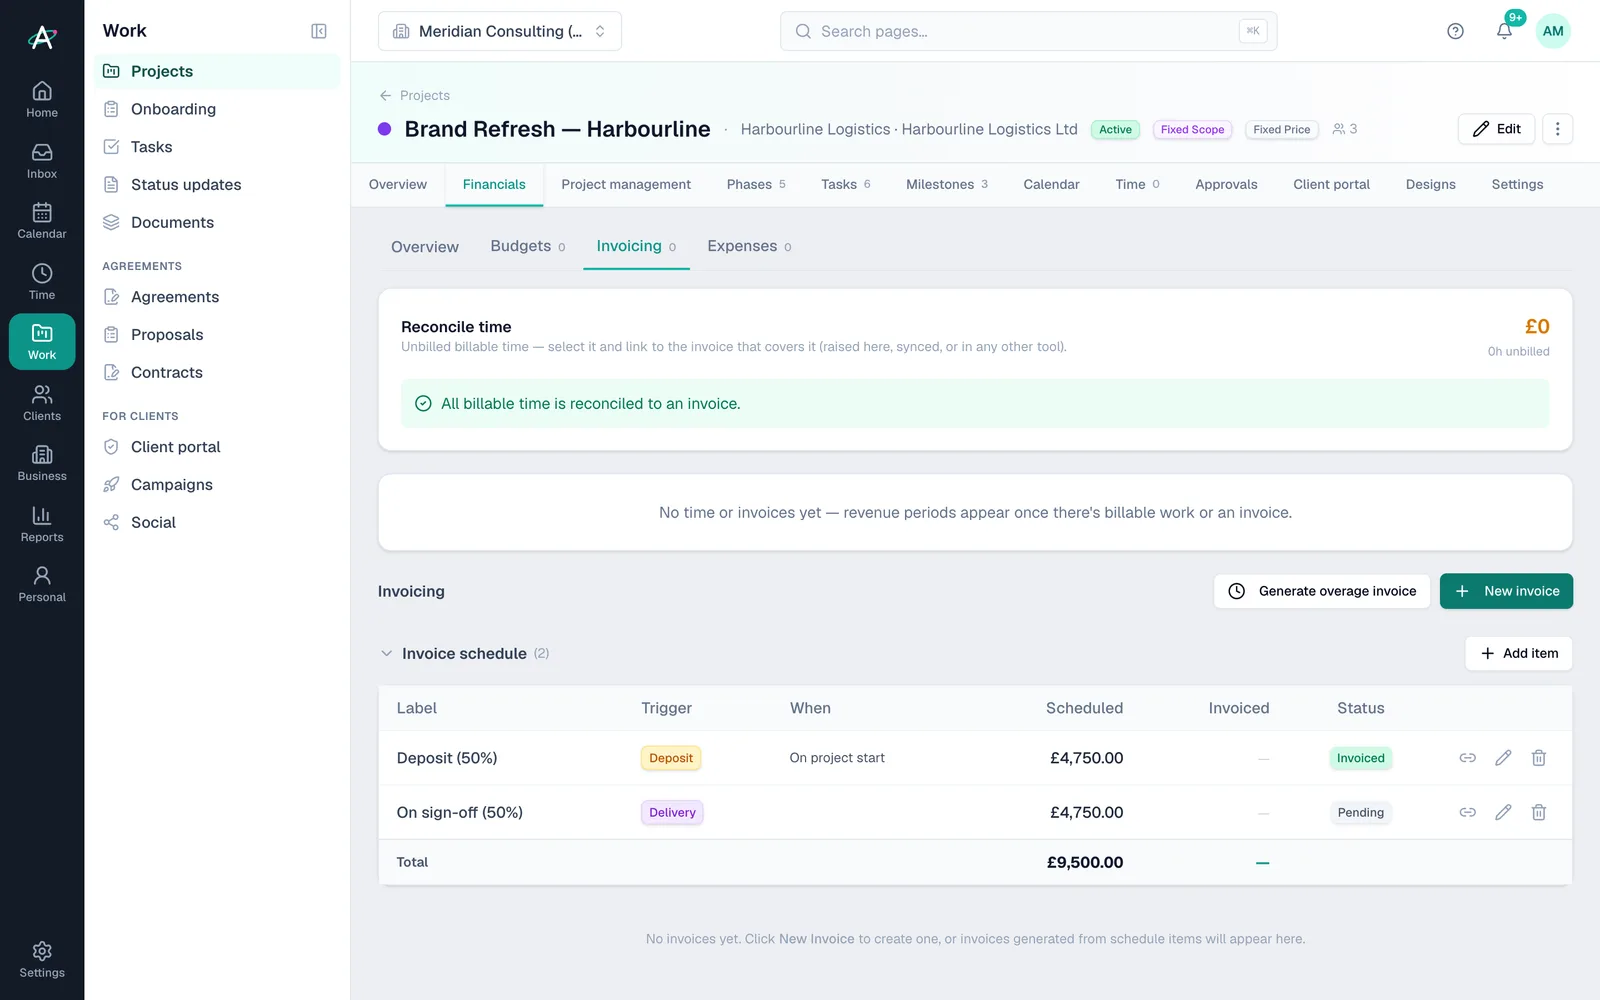Click the New invoice button
Image resolution: width=1600 pixels, height=1000 pixels.
[x=1506, y=591]
